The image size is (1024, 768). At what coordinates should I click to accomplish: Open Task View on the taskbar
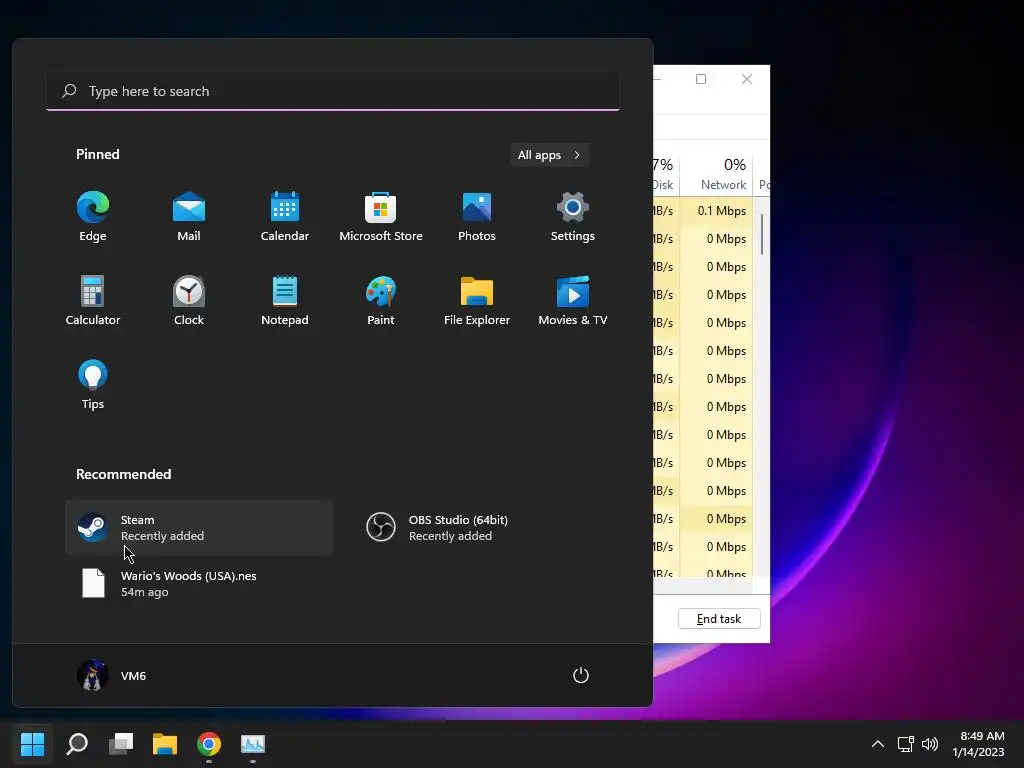coord(121,744)
